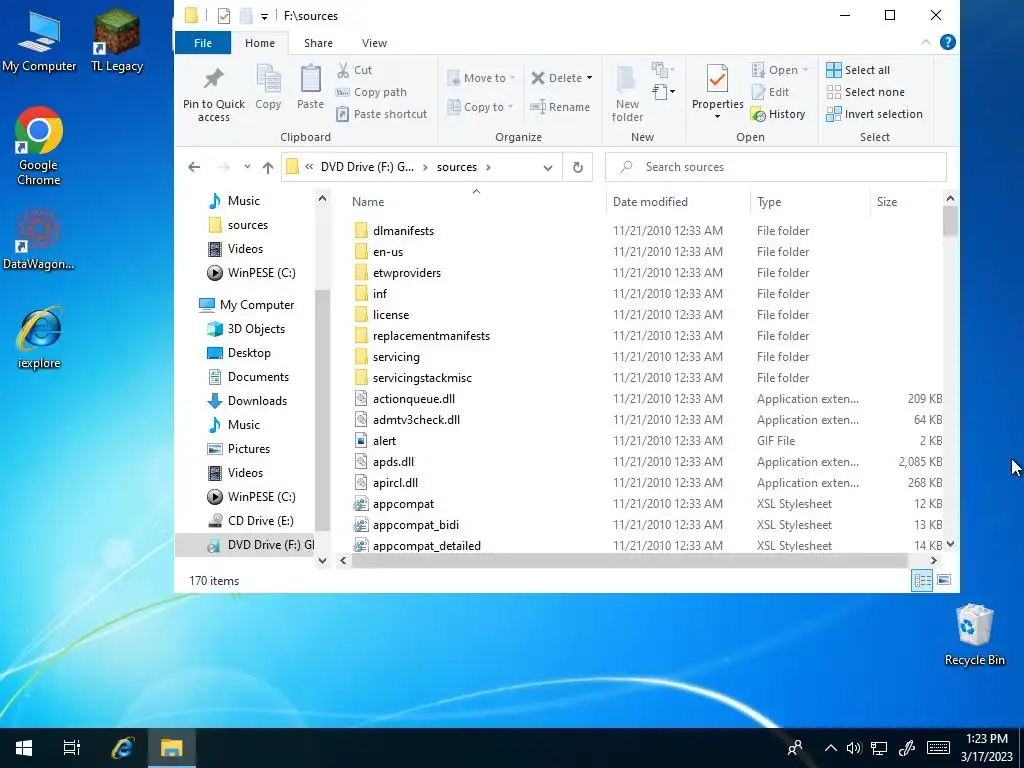The height and width of the screenshot is (768, 1024).
Task: Sort by the Type column header
Action: pyautogui.click(x=810, y=202)
